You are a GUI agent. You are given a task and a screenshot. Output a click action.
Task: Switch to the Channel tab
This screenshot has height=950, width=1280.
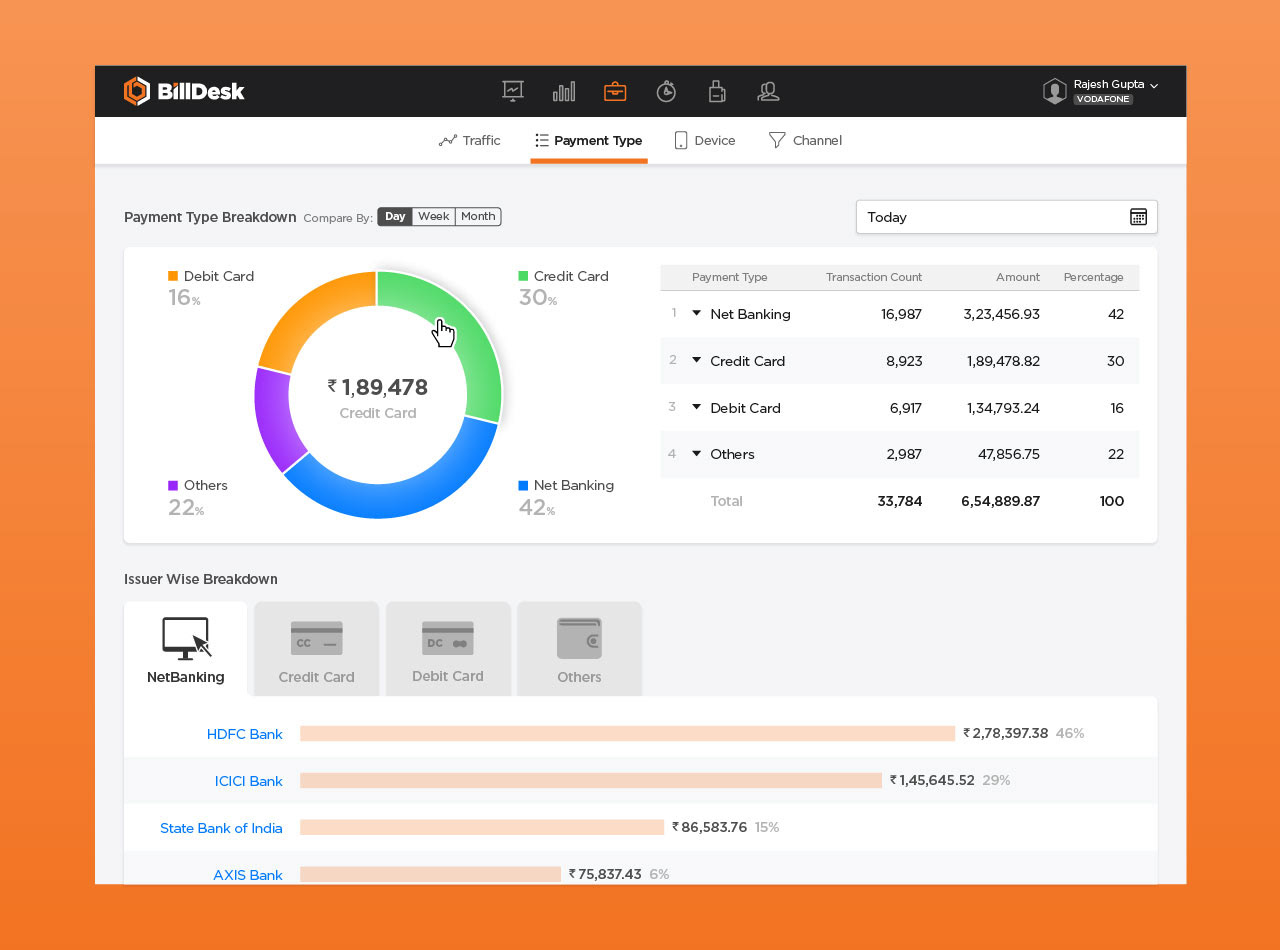coord(805,141)
